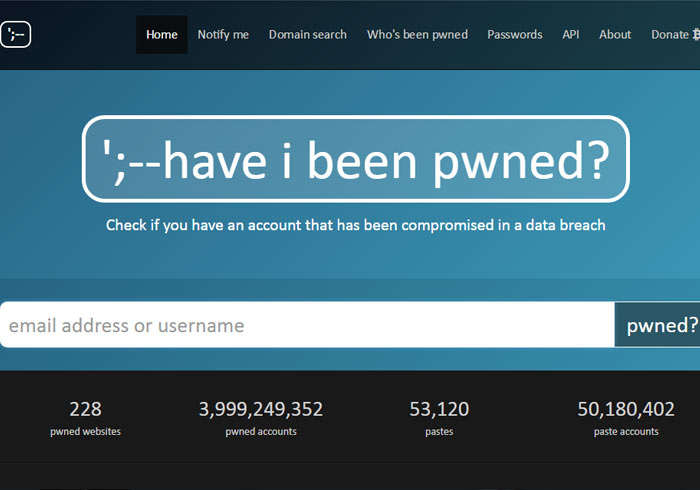Click the Donate link
This screenshot has height=490, width=700.
point(670,35)
